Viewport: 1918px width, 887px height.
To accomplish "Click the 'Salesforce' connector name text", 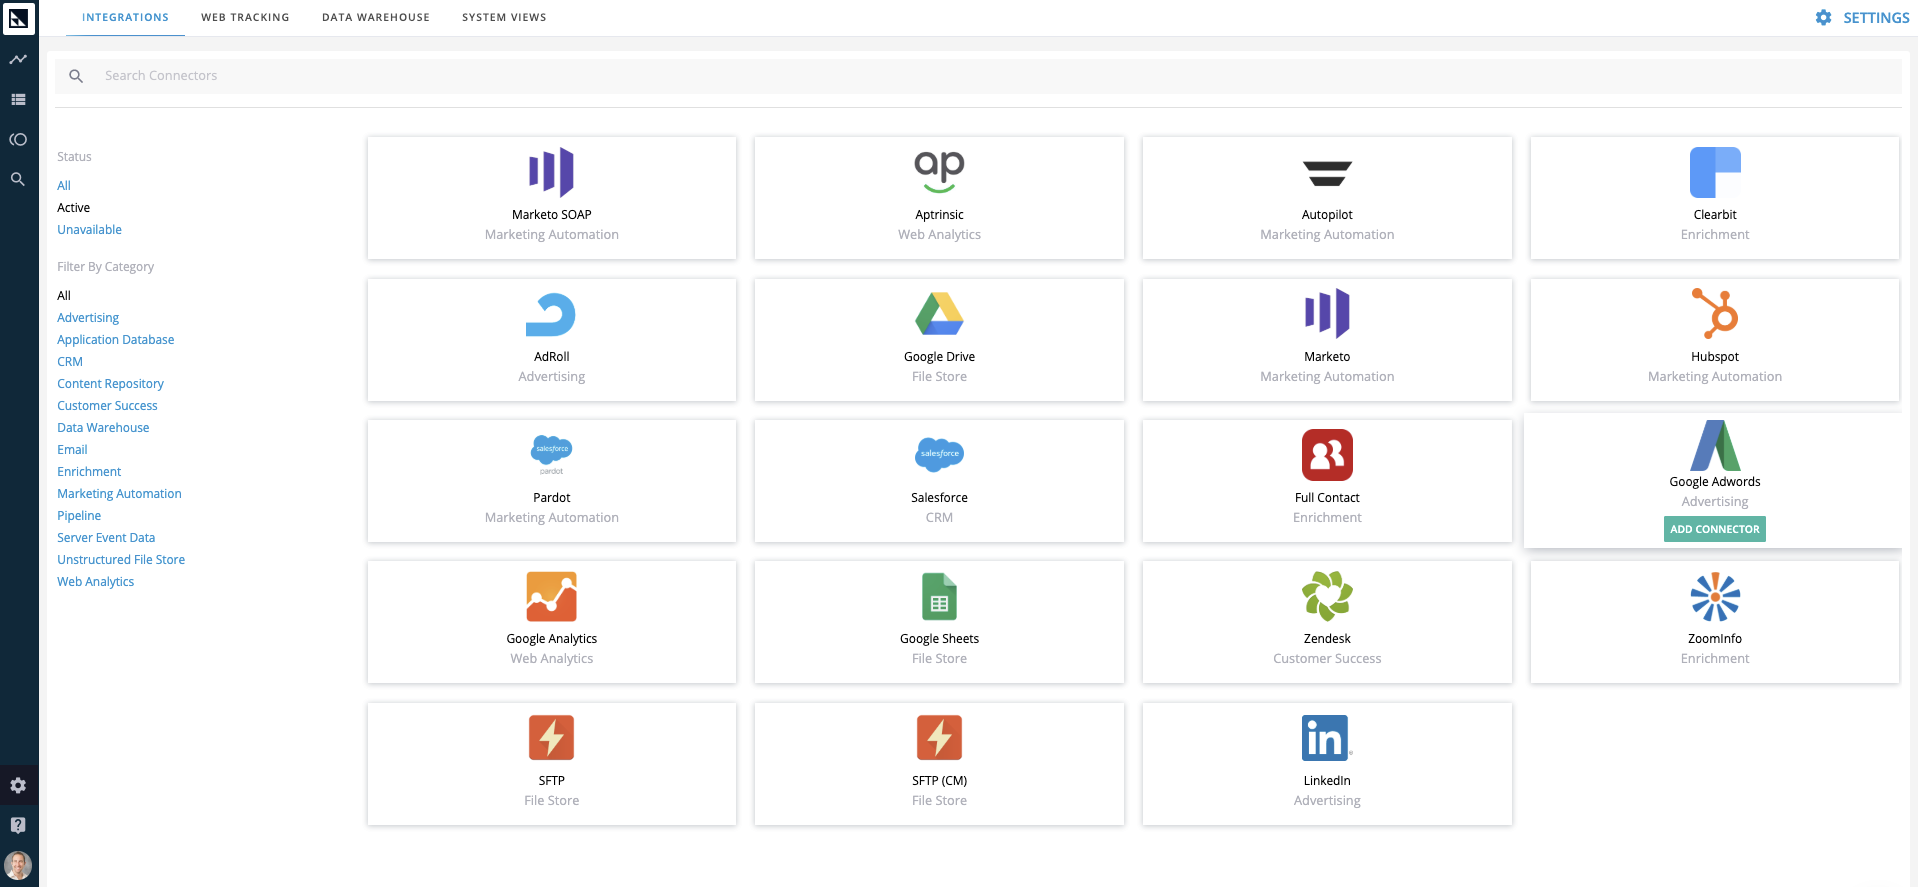I will (x=939, y=498).
